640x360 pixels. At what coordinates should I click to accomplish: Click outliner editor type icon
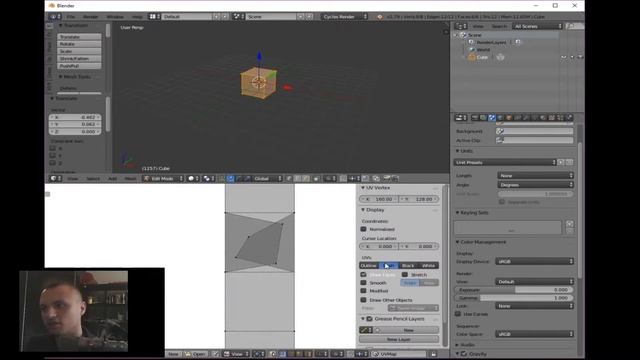[461, 26]
